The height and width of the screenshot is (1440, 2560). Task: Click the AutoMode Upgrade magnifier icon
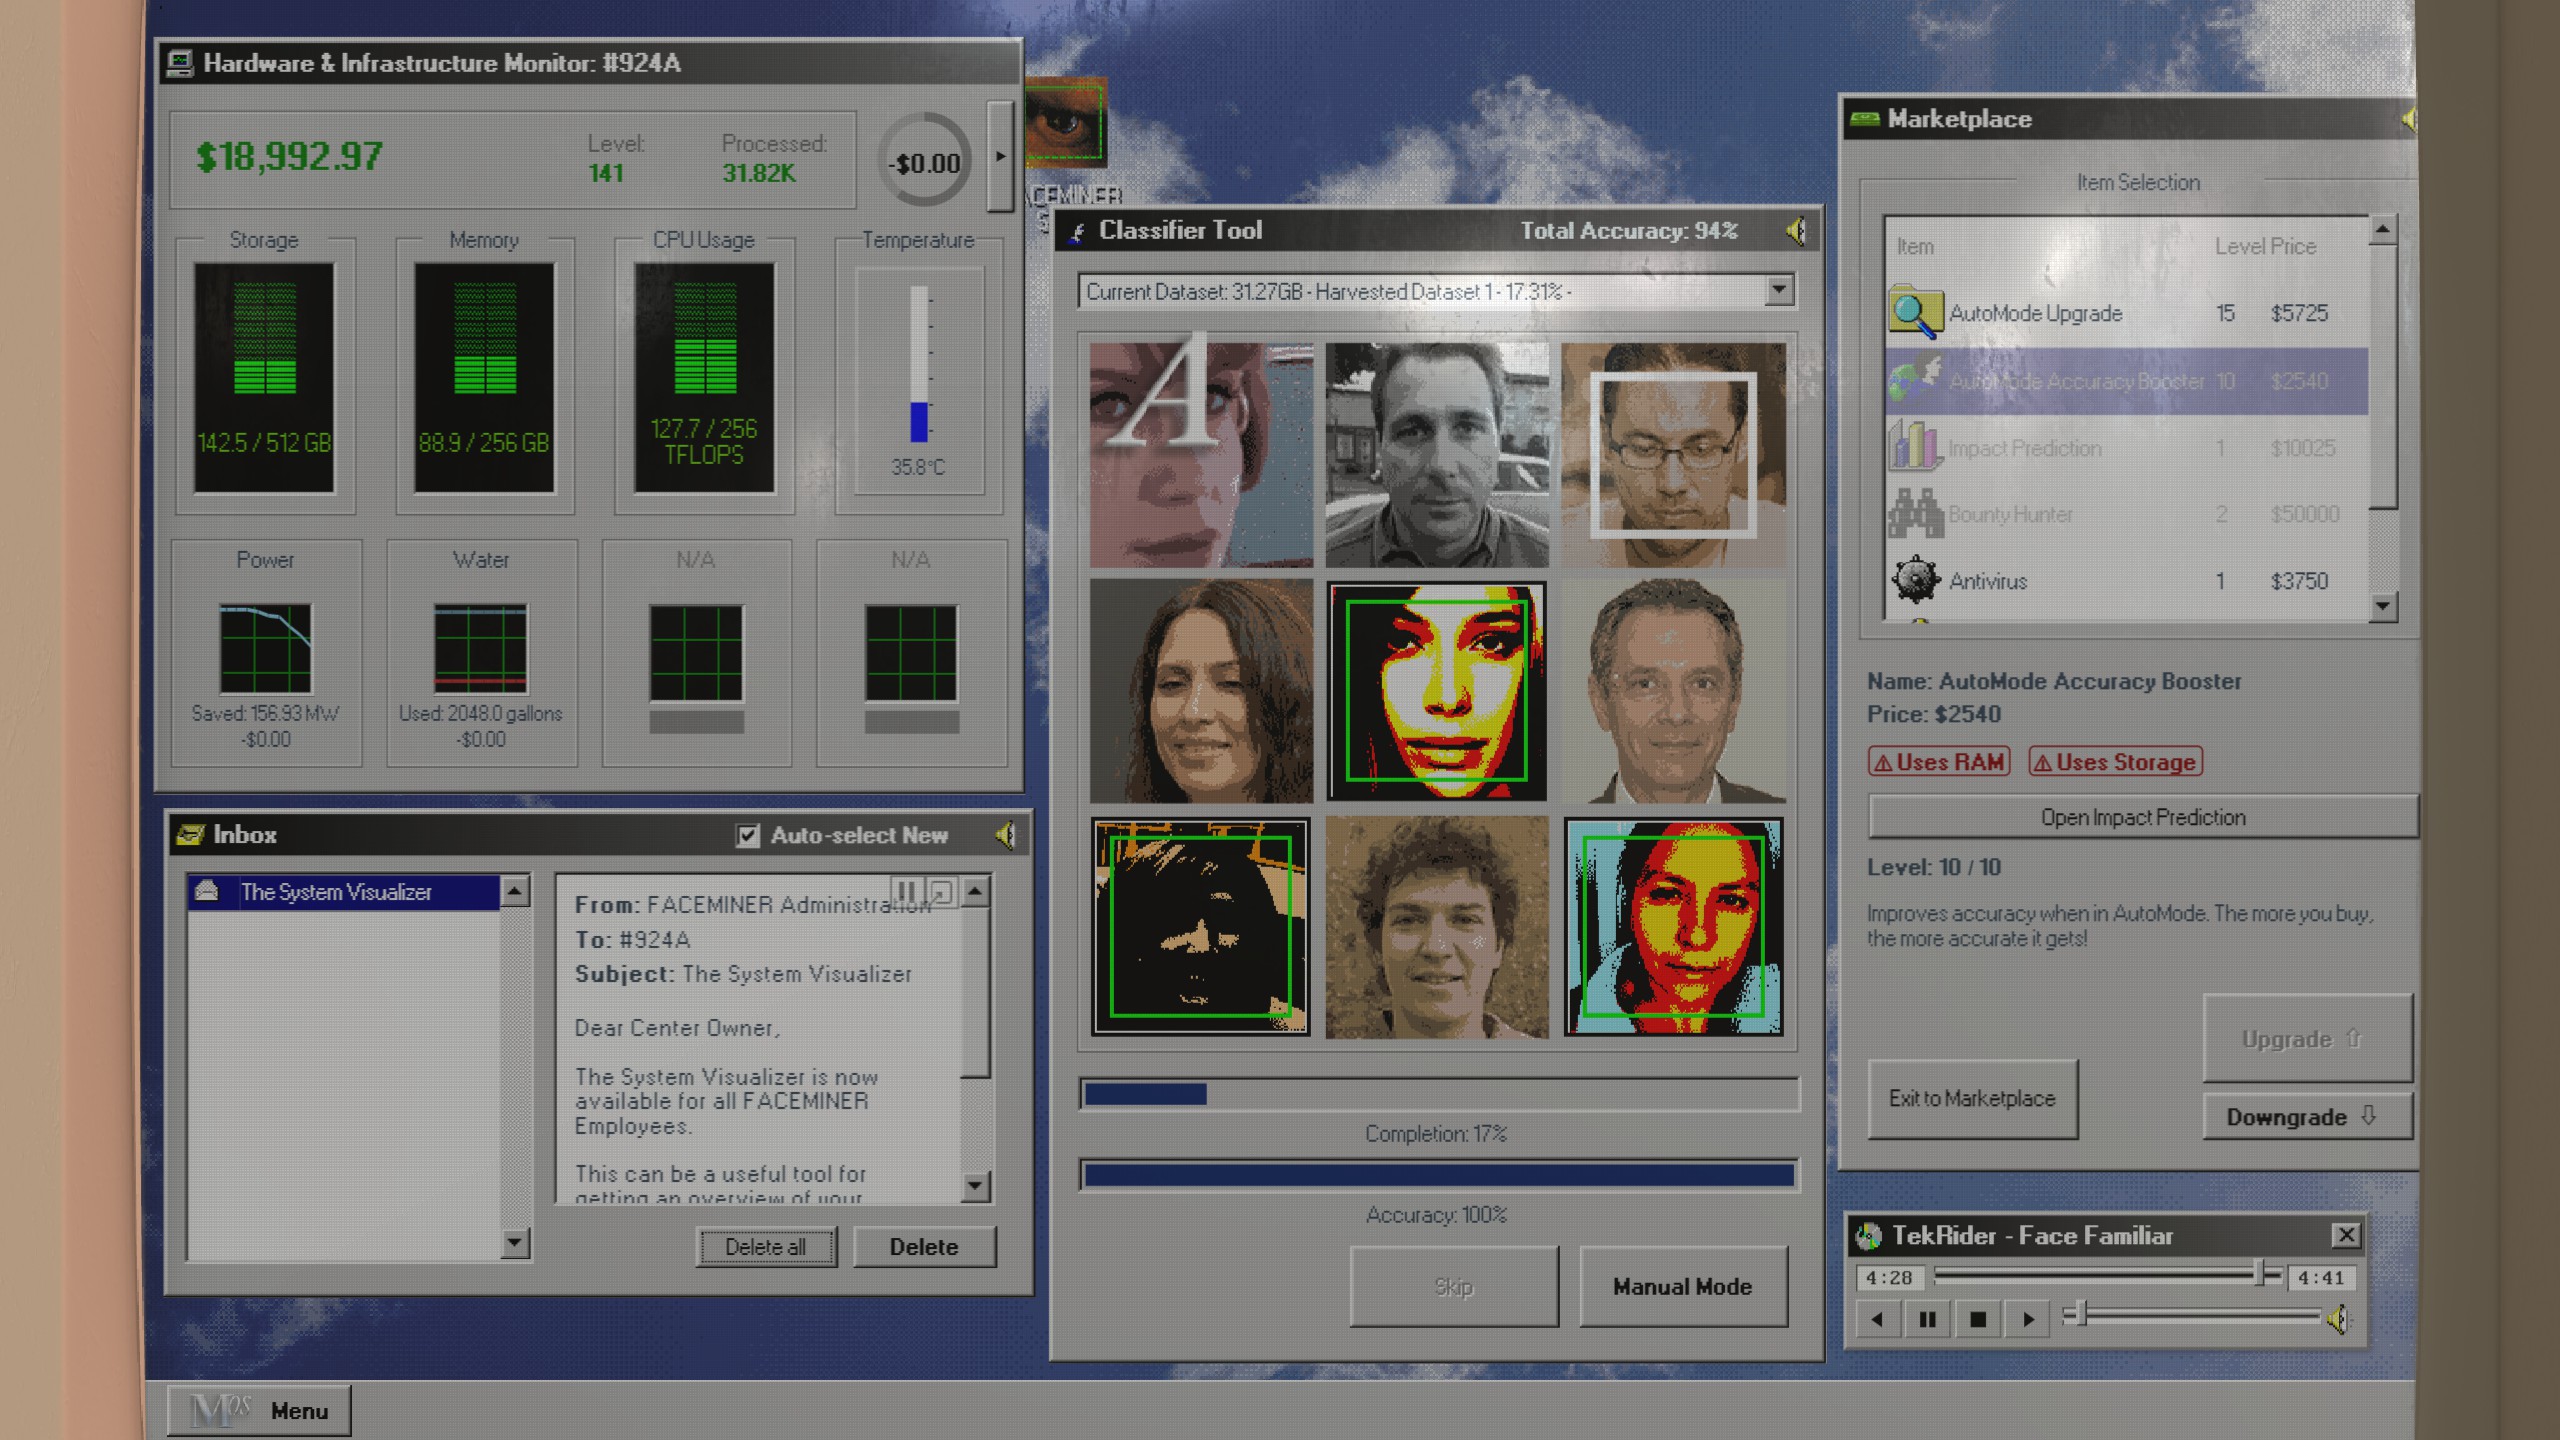[x=1915, y=313]
